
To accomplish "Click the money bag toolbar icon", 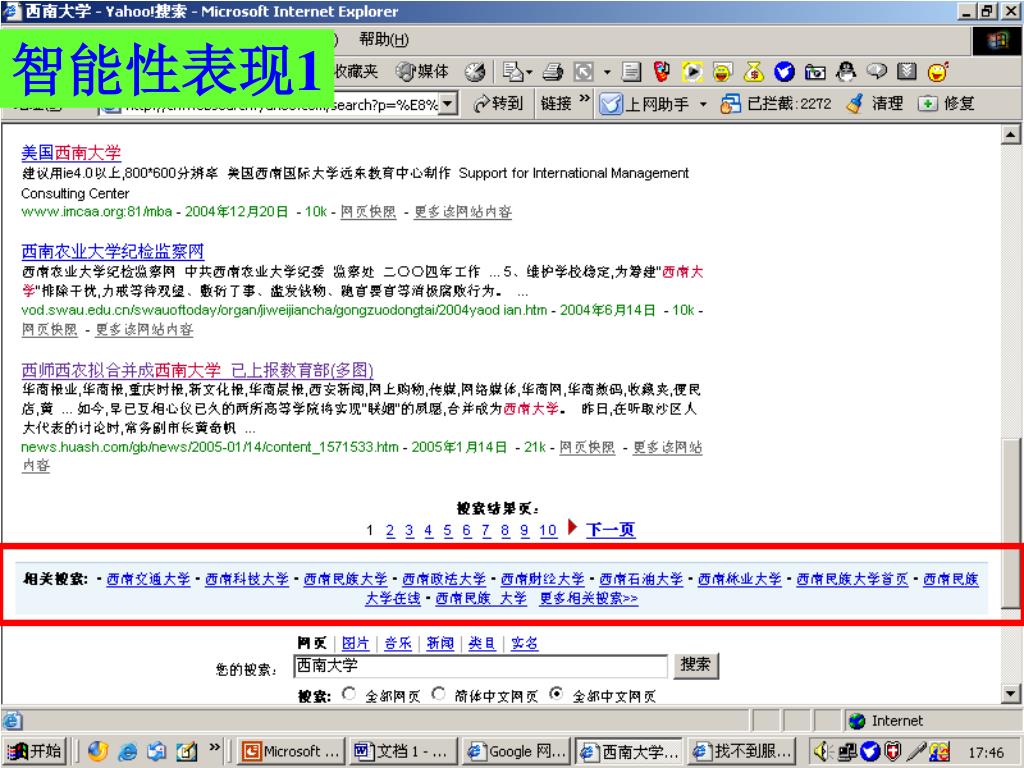I will click(x=754, y=72).
